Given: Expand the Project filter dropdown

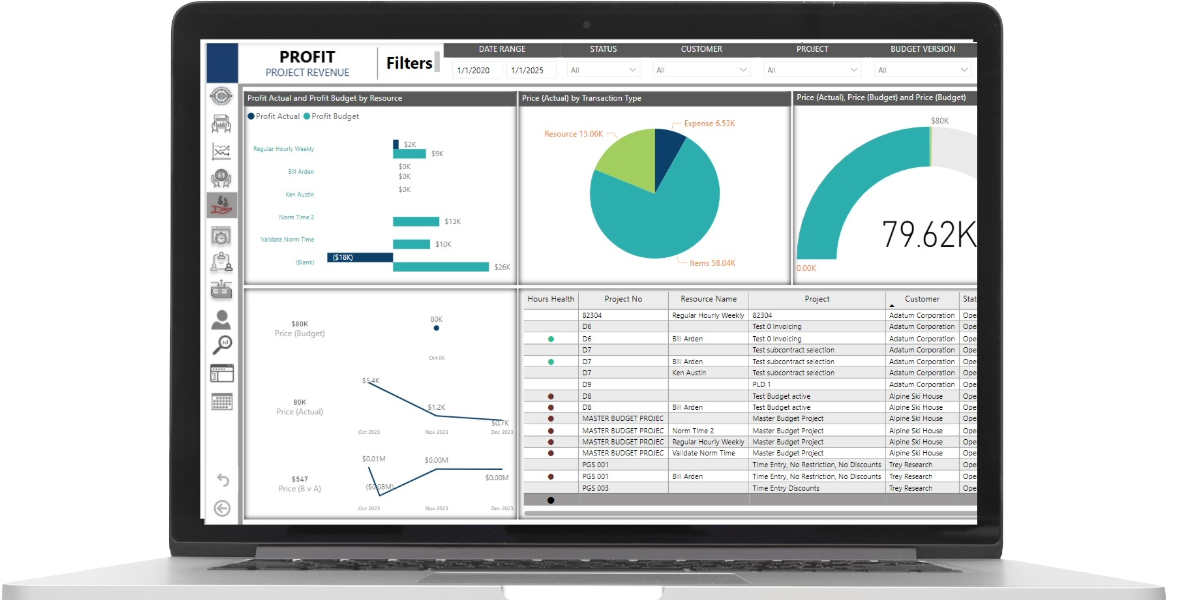Looking at the screenshot, I should pyautogui.click(x=811, y=70).
